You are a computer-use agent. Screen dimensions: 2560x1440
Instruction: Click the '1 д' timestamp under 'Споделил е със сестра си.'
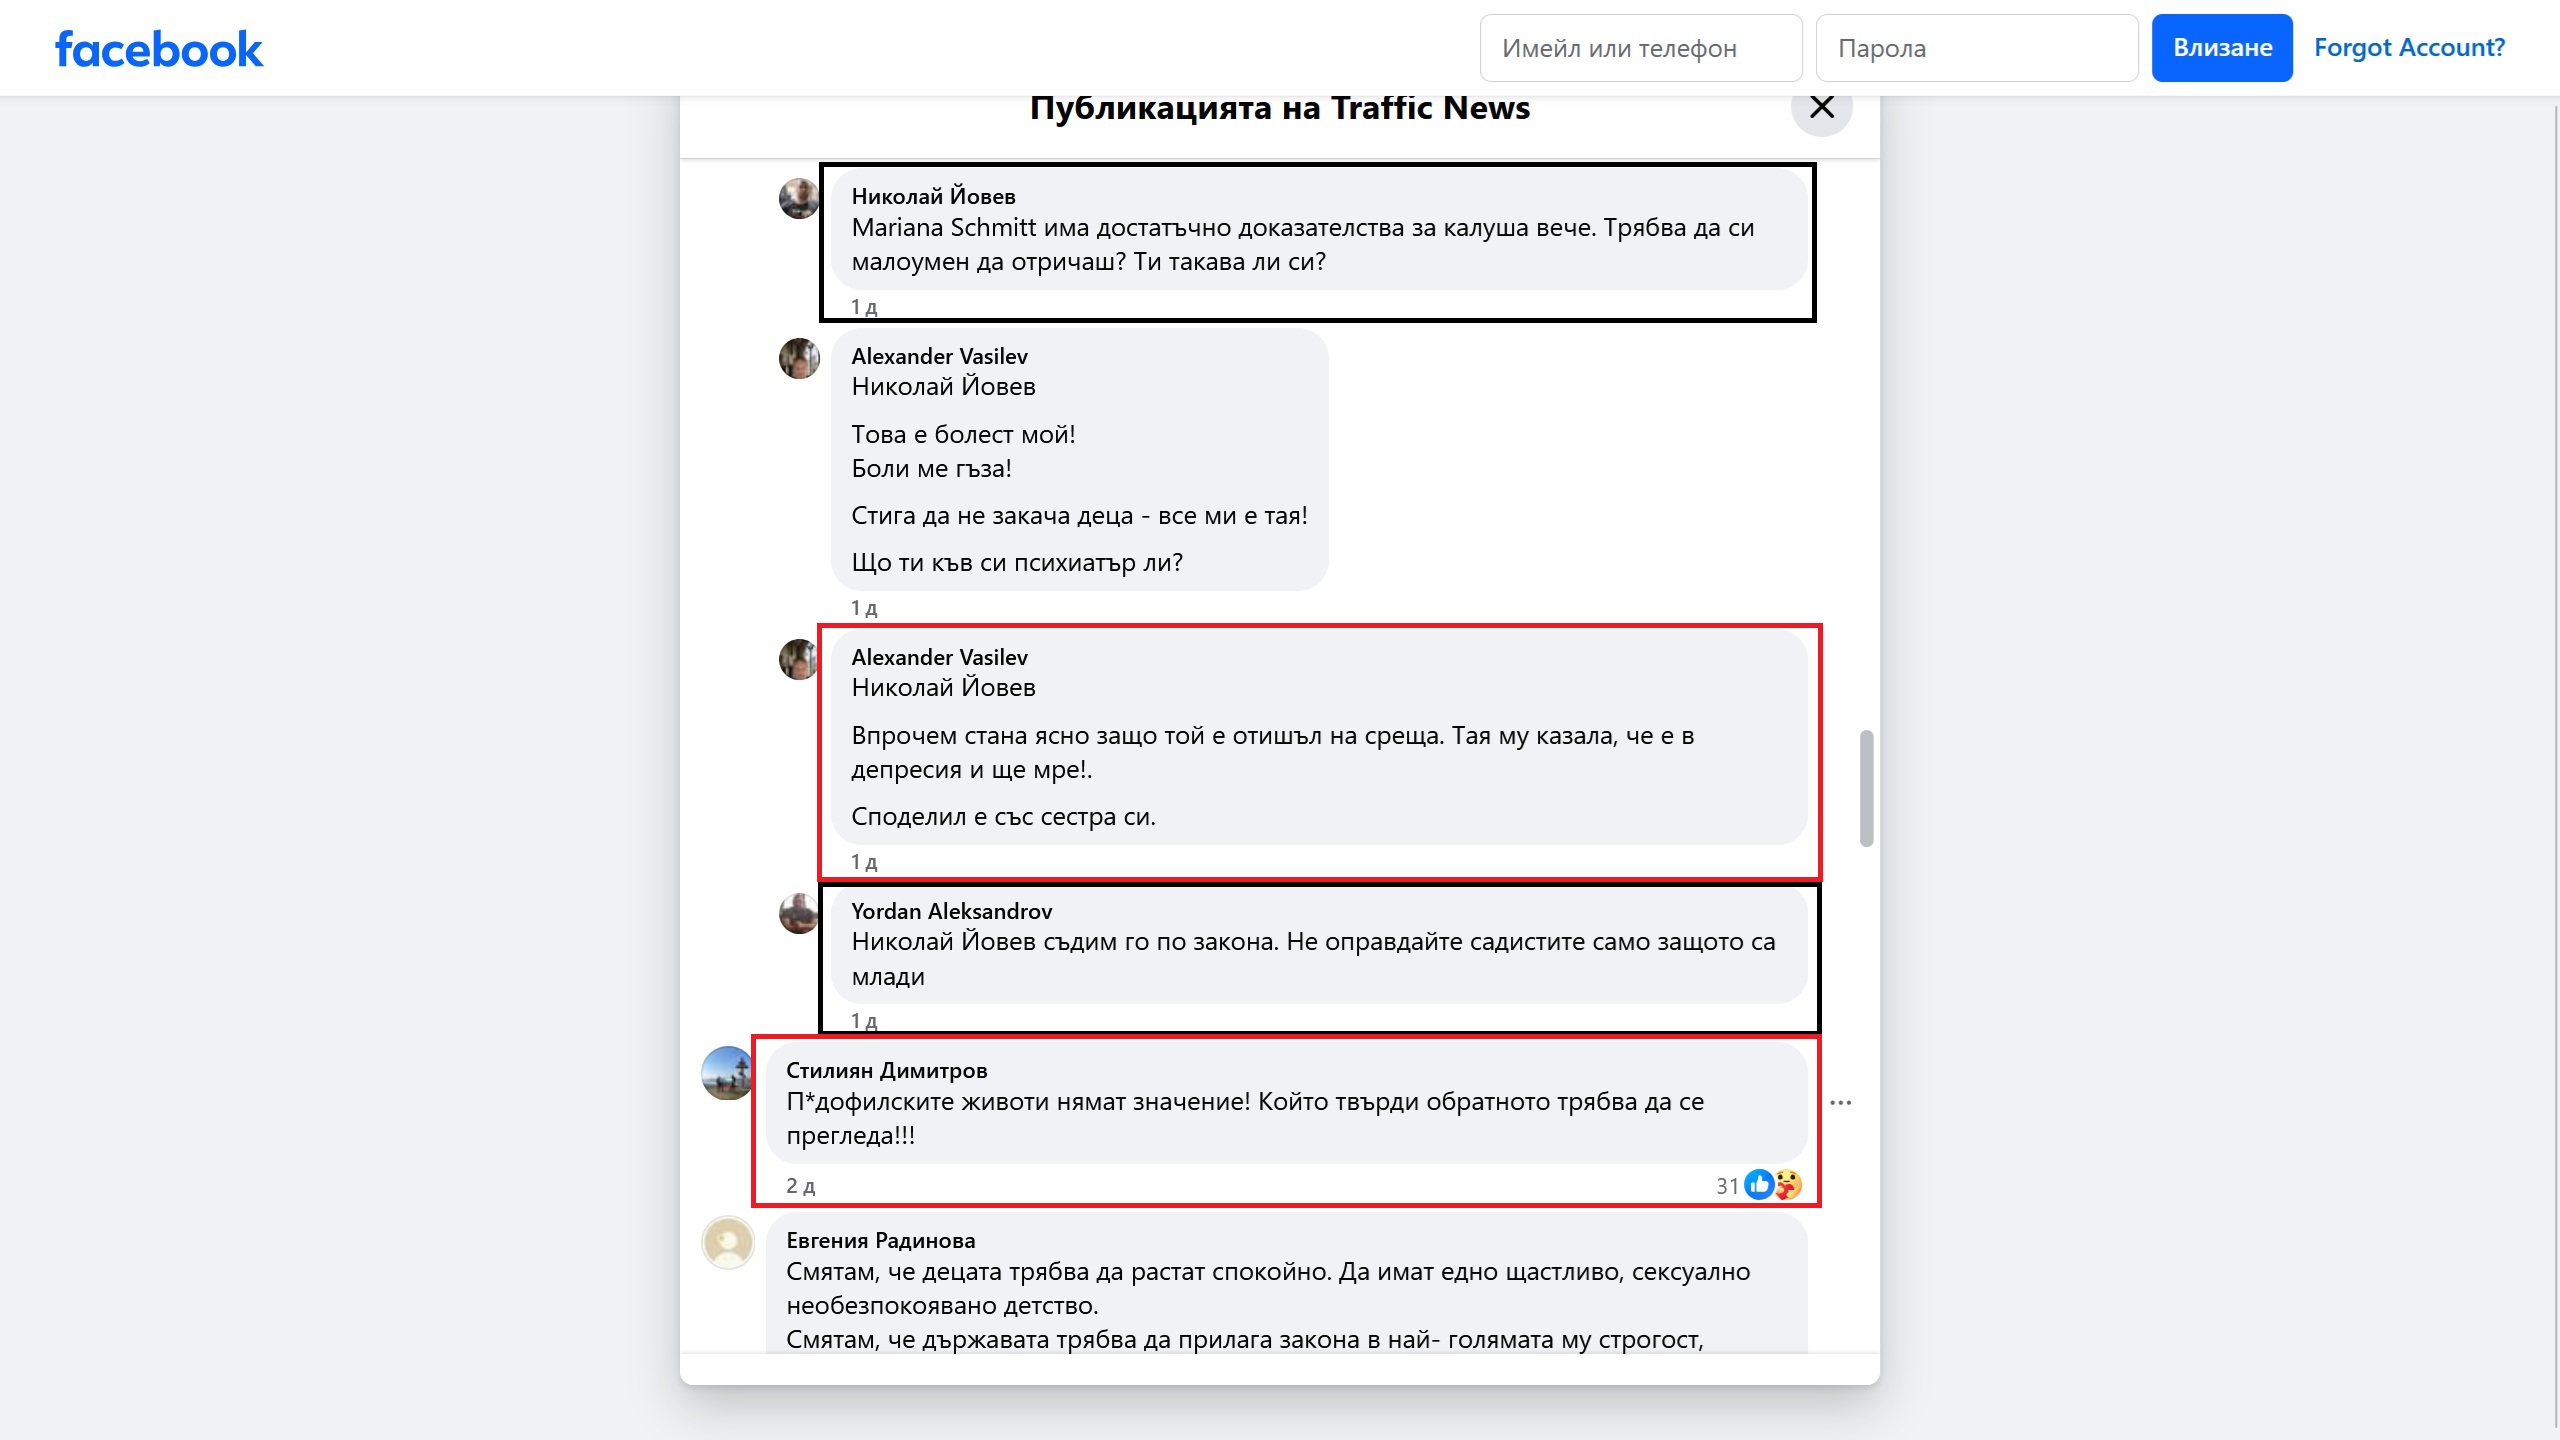pyautogui.click(x=864, y=862)
